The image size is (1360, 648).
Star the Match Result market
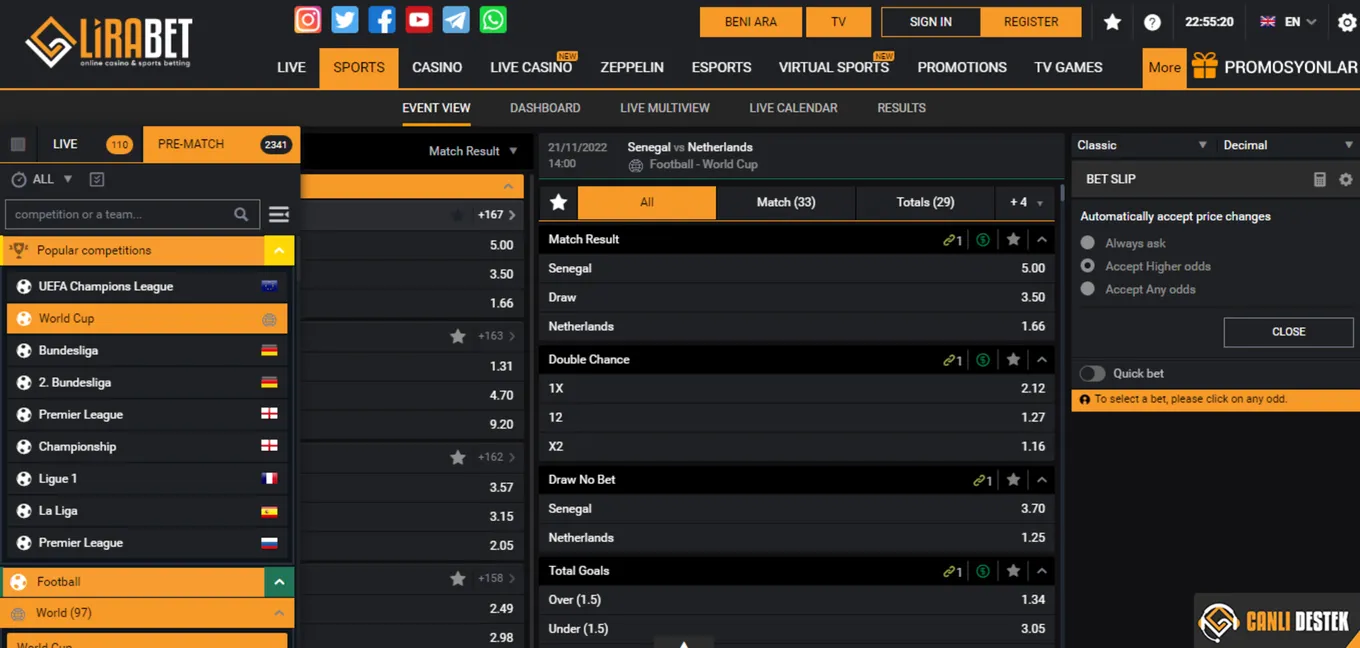click(x=1013, y=240)
